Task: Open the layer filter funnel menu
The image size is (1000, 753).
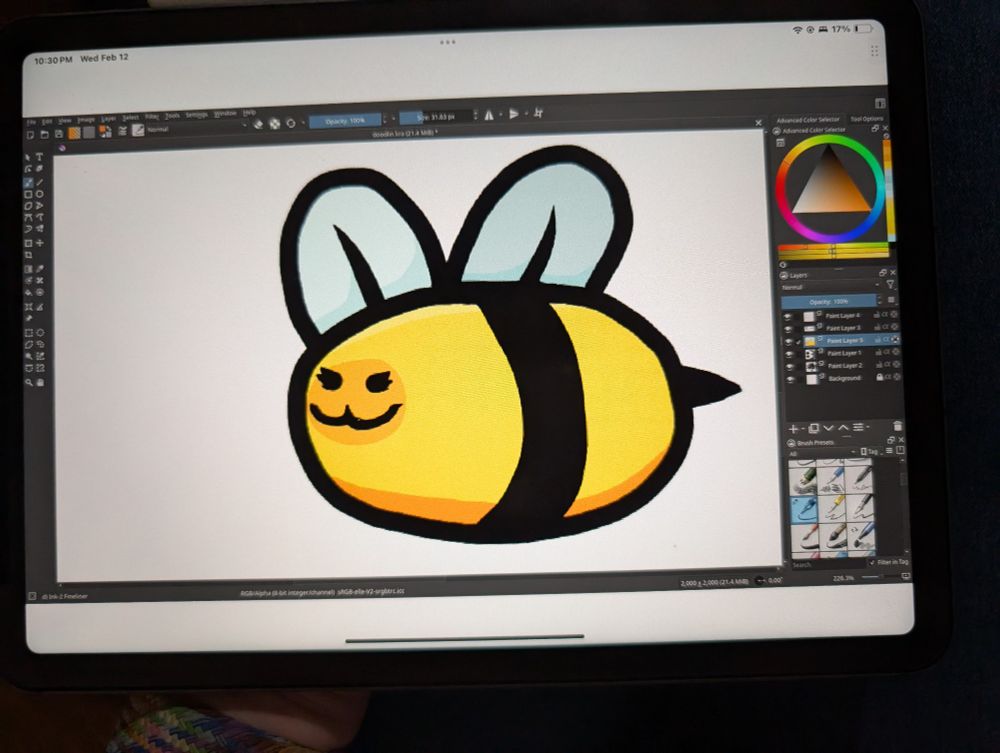Action: 890,285
